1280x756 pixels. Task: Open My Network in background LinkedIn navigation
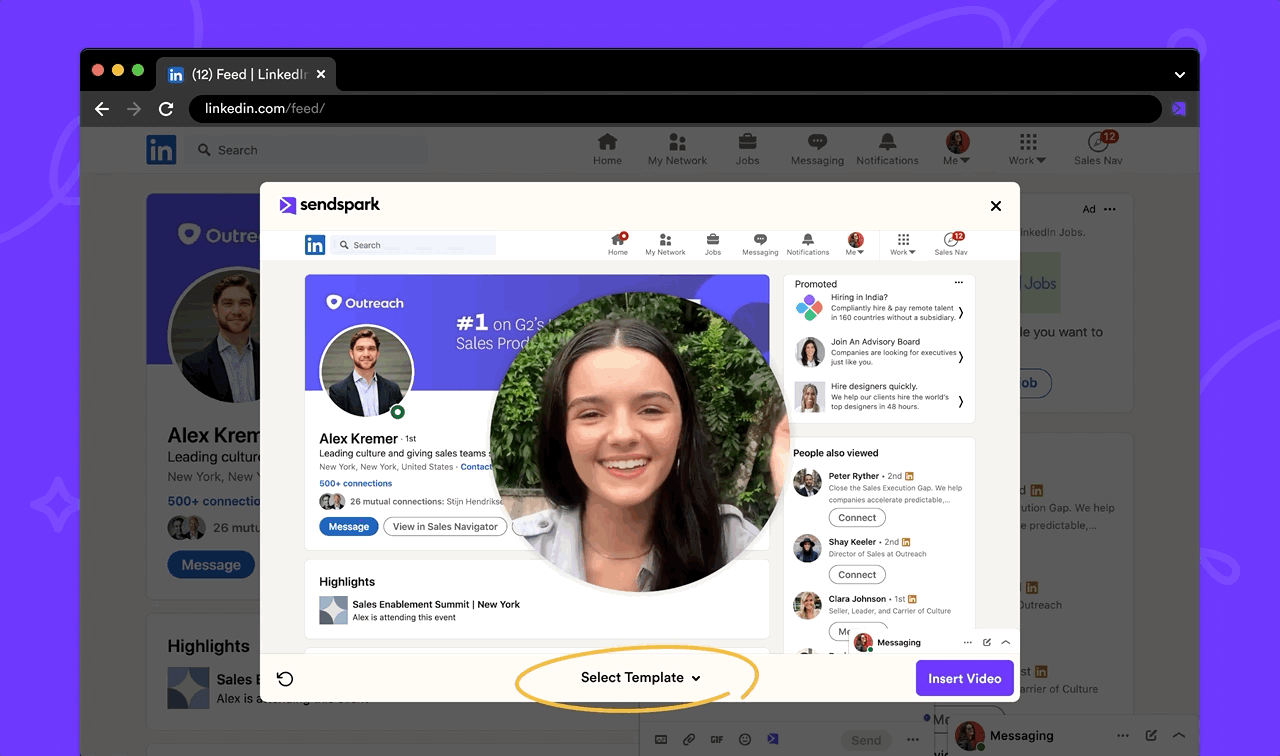677,149
